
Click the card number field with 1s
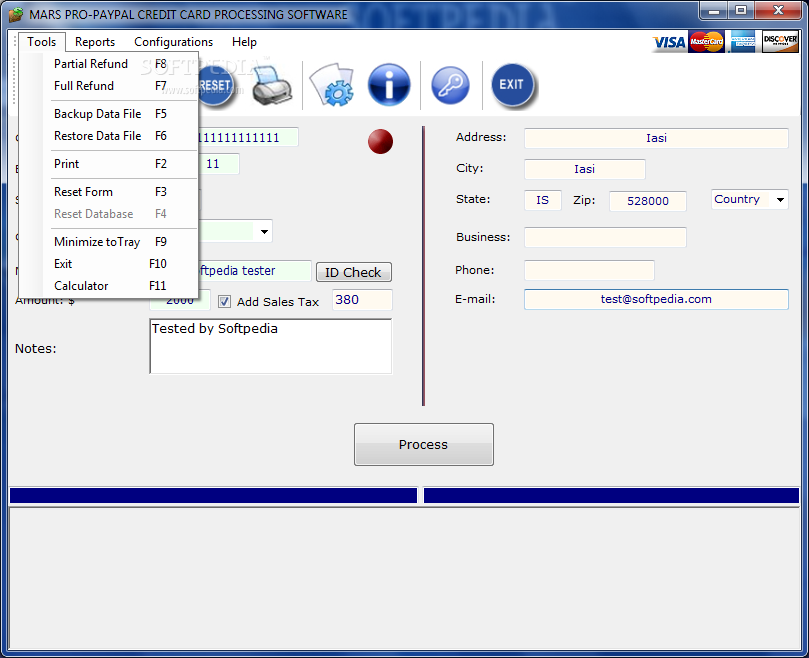(x=248, y=137)
